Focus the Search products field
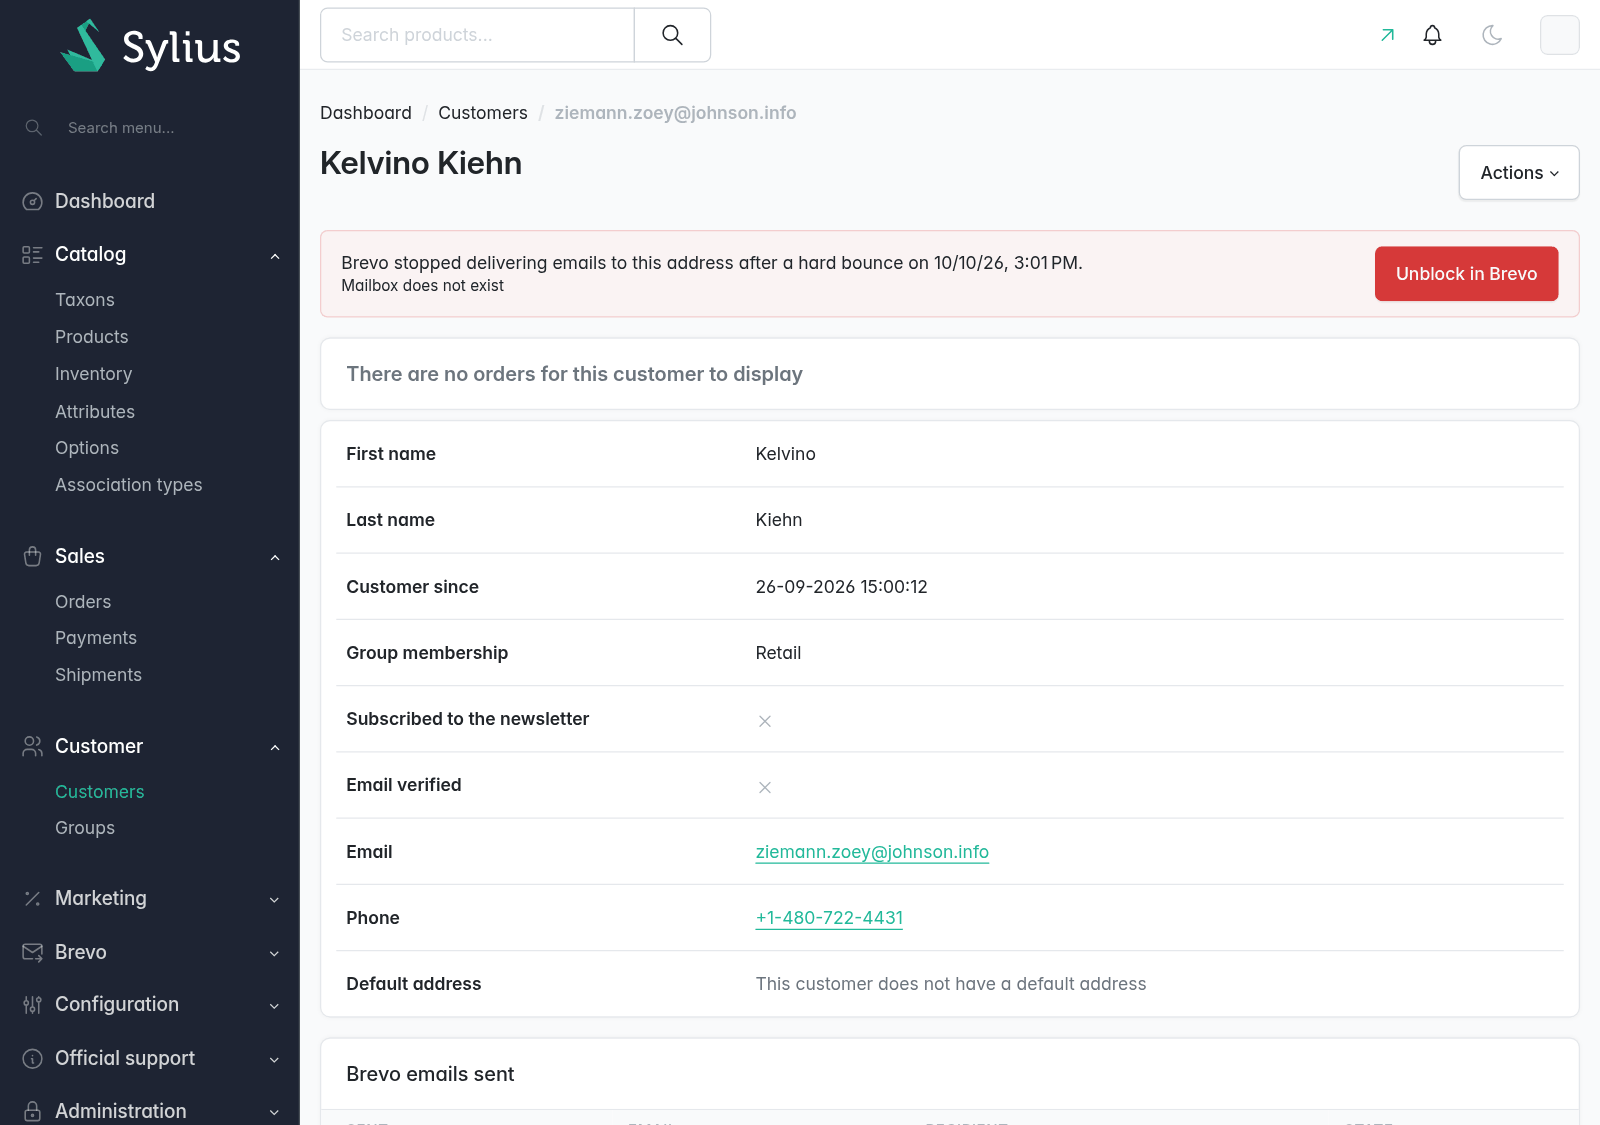 [477, 35]
